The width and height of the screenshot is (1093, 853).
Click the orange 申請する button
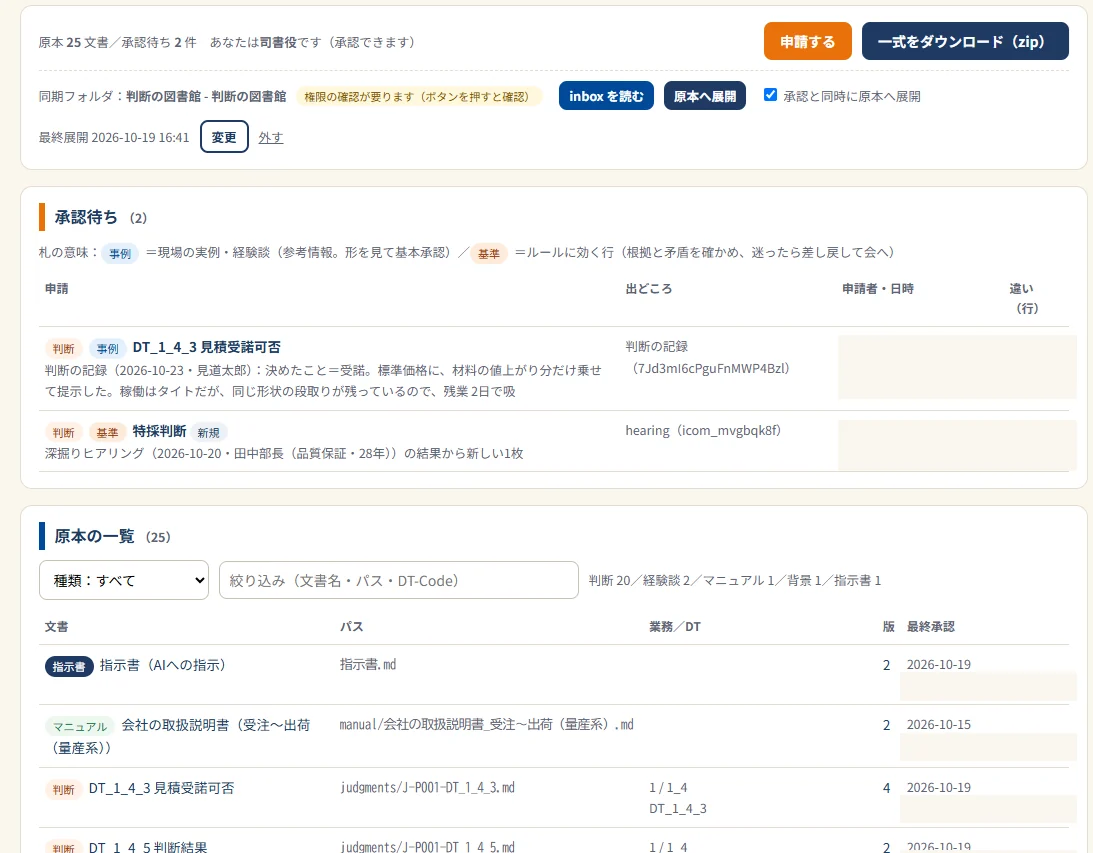(807, 41)
